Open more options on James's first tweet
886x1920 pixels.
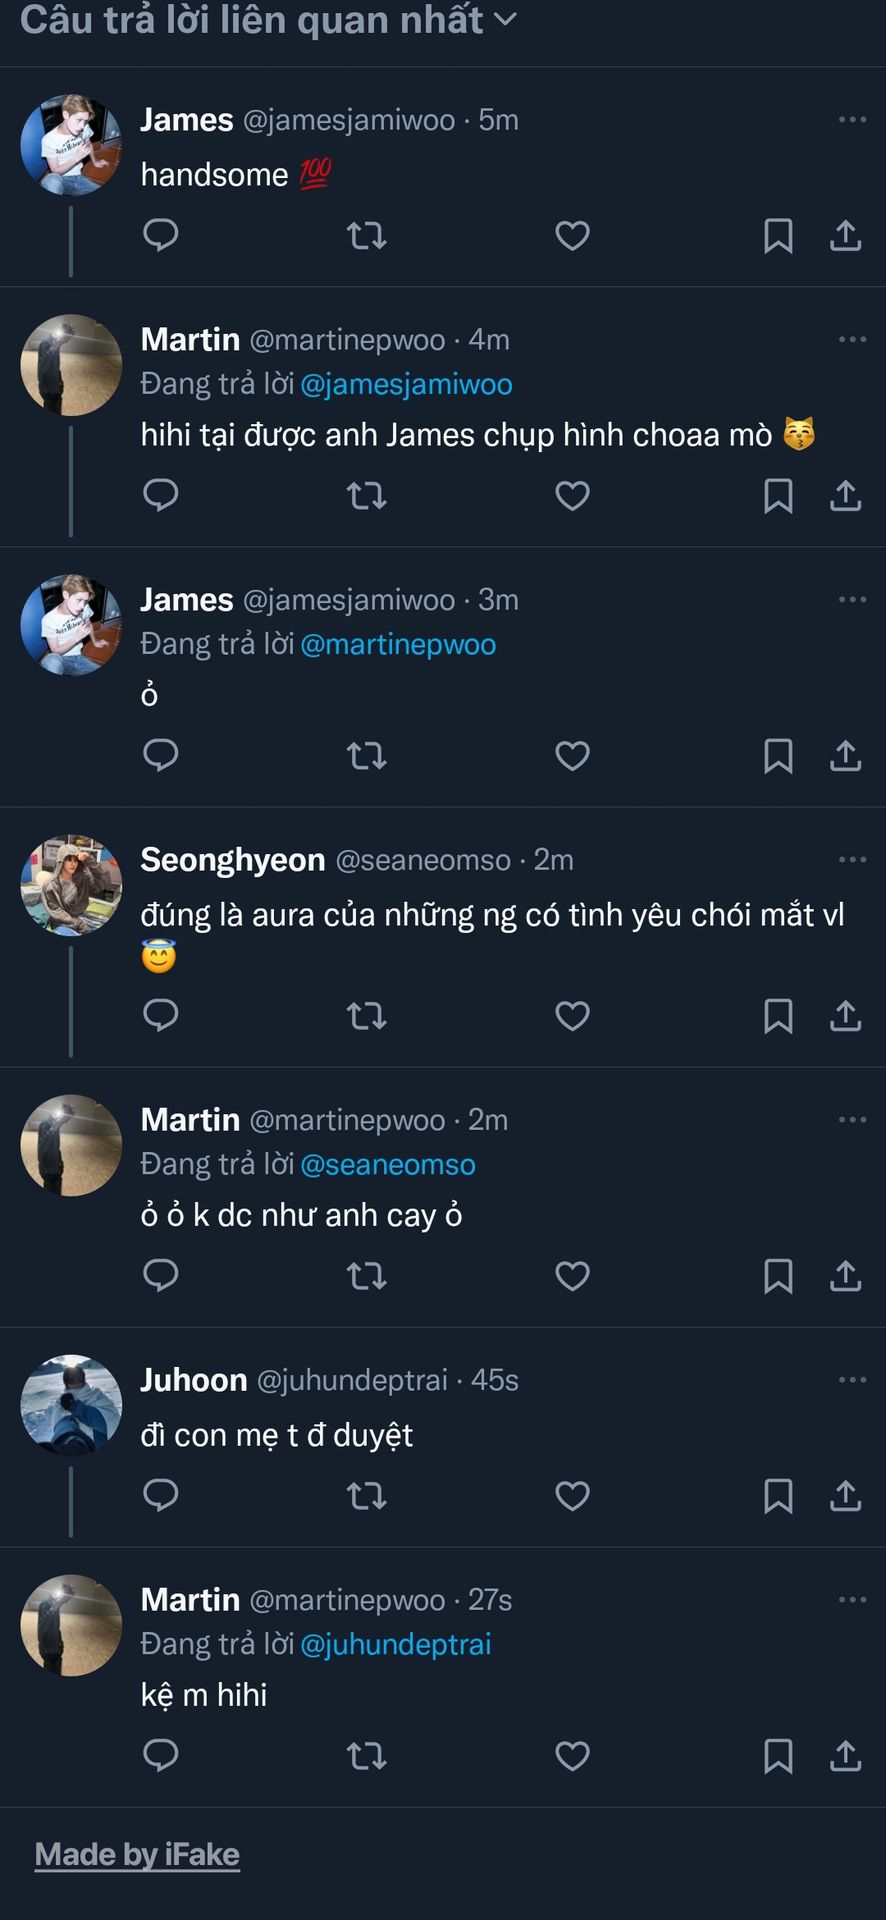852,120
